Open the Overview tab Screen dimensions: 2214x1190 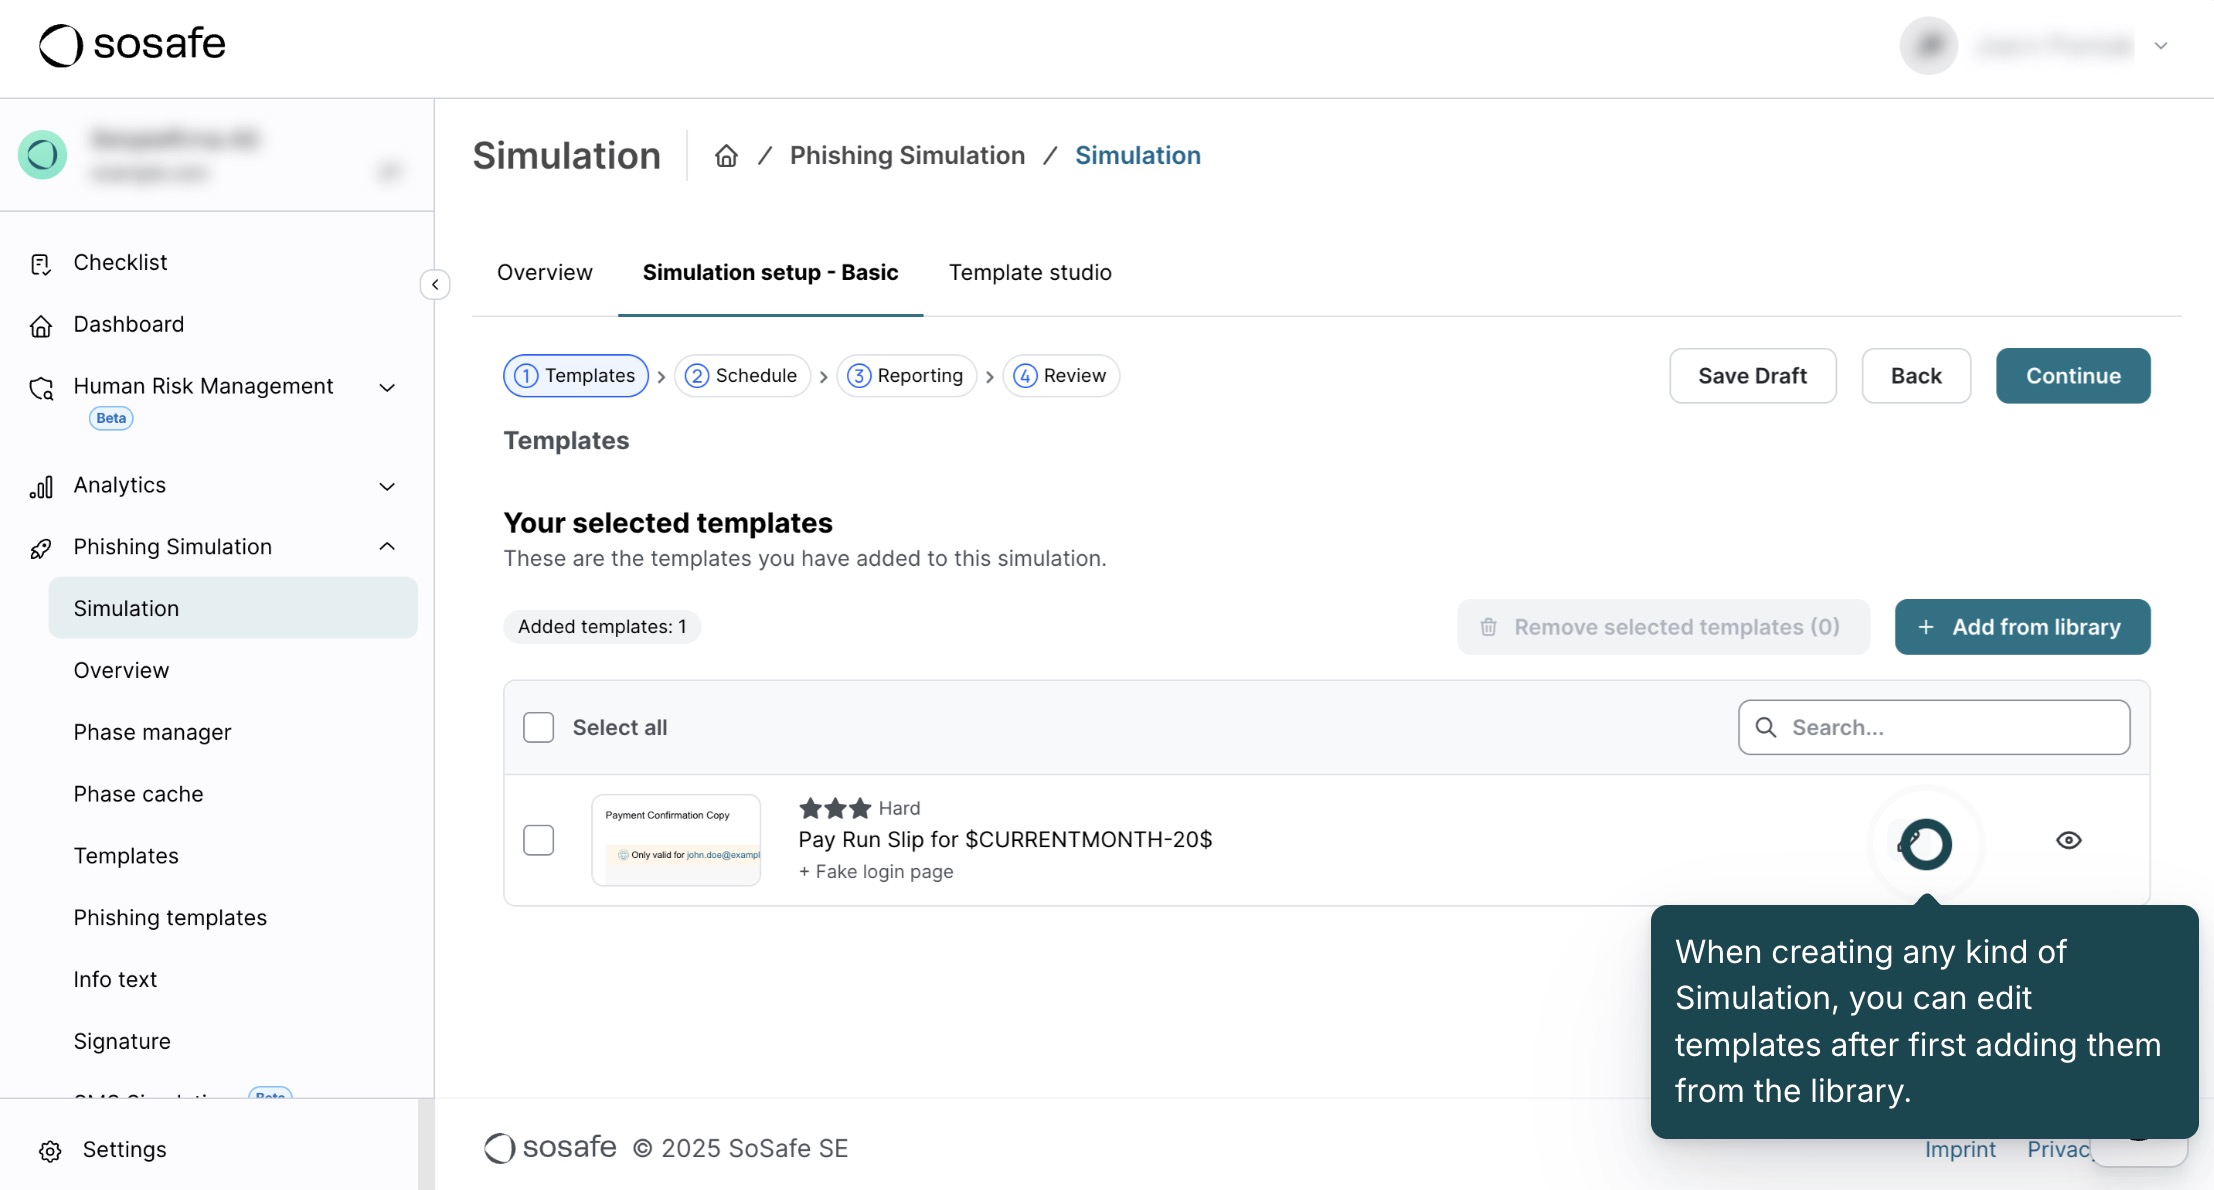tap(545, 273)
